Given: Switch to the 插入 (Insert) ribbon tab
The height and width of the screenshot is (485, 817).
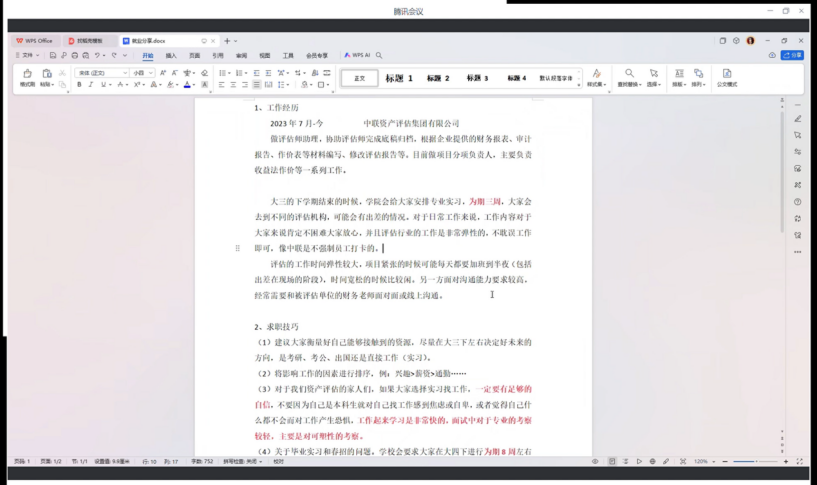Looking at the screenshot, I should (x=171, y=56).
